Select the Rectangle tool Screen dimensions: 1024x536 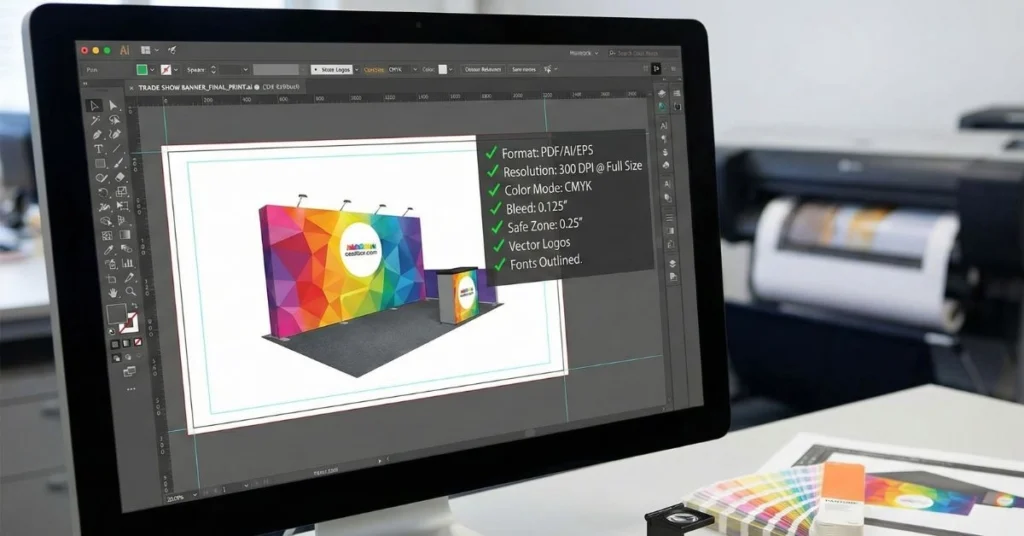point(100,164)
